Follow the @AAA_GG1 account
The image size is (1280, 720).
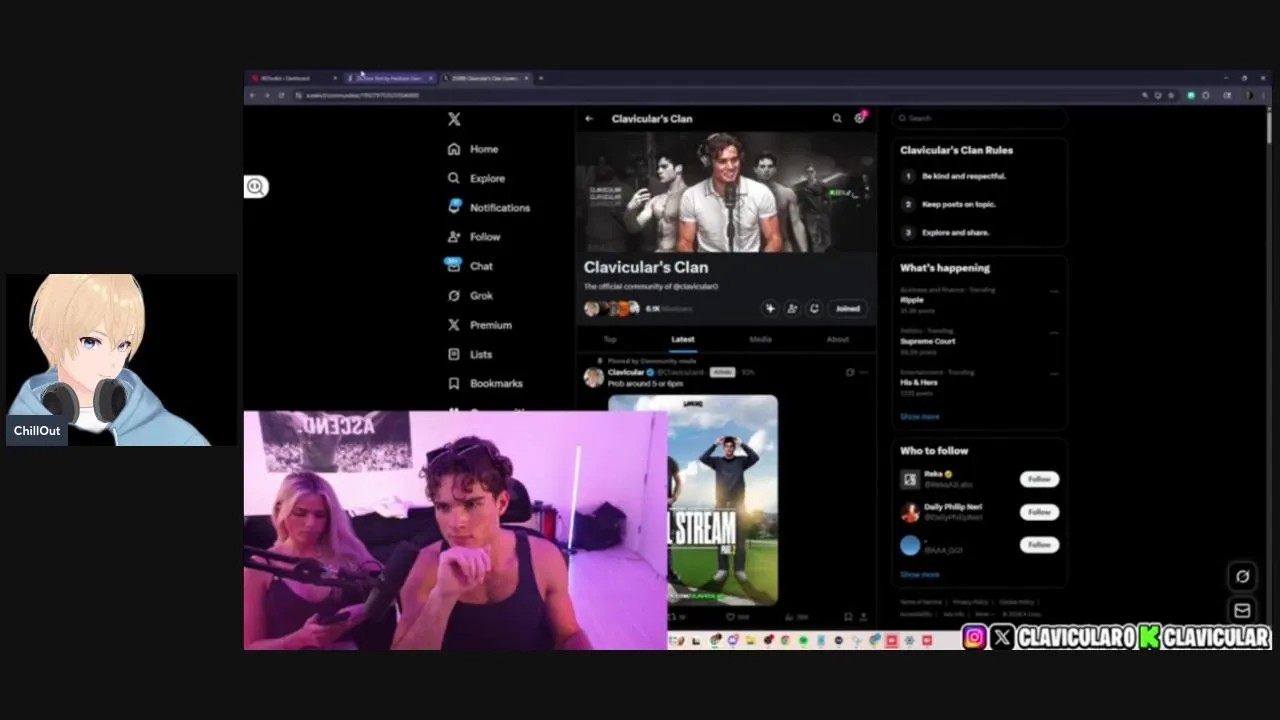click(x=1040, y=544)
